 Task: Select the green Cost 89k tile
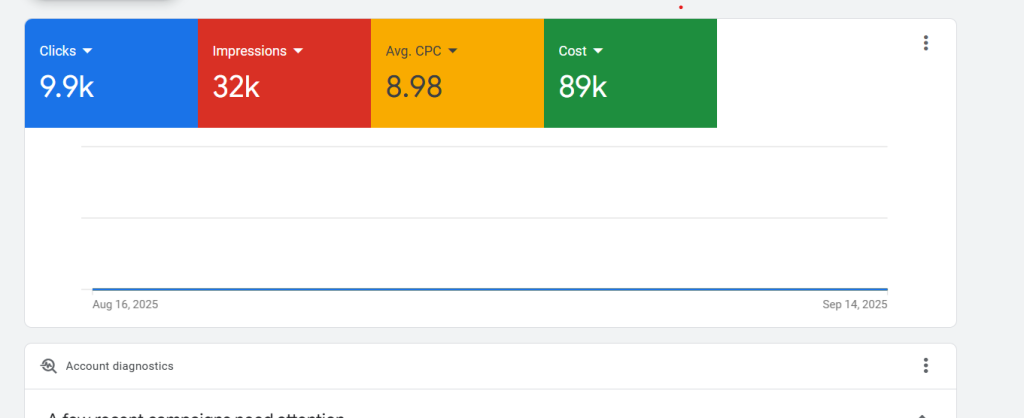click(x=630, y=73)
